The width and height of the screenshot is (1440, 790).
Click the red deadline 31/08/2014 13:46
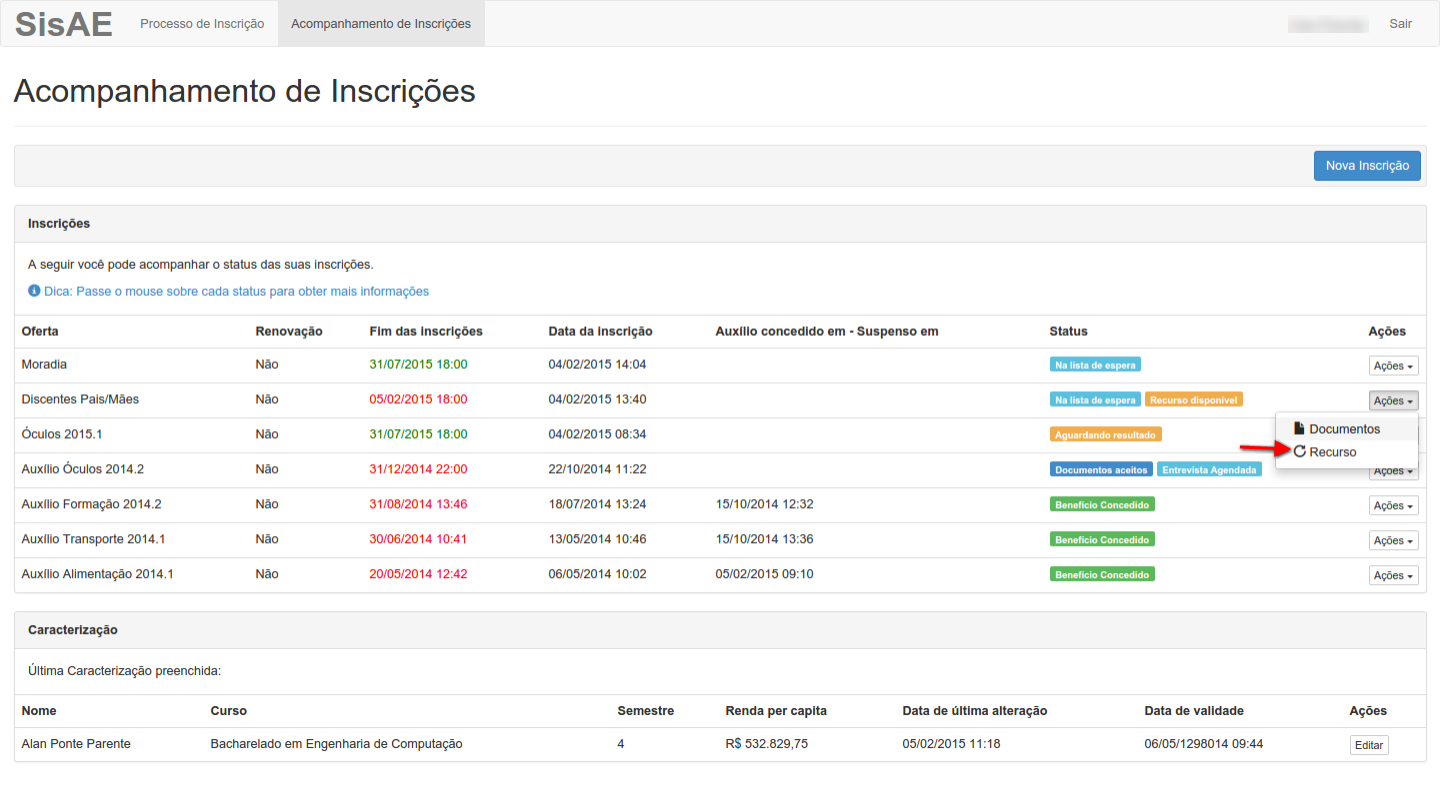tap(418, 504)
